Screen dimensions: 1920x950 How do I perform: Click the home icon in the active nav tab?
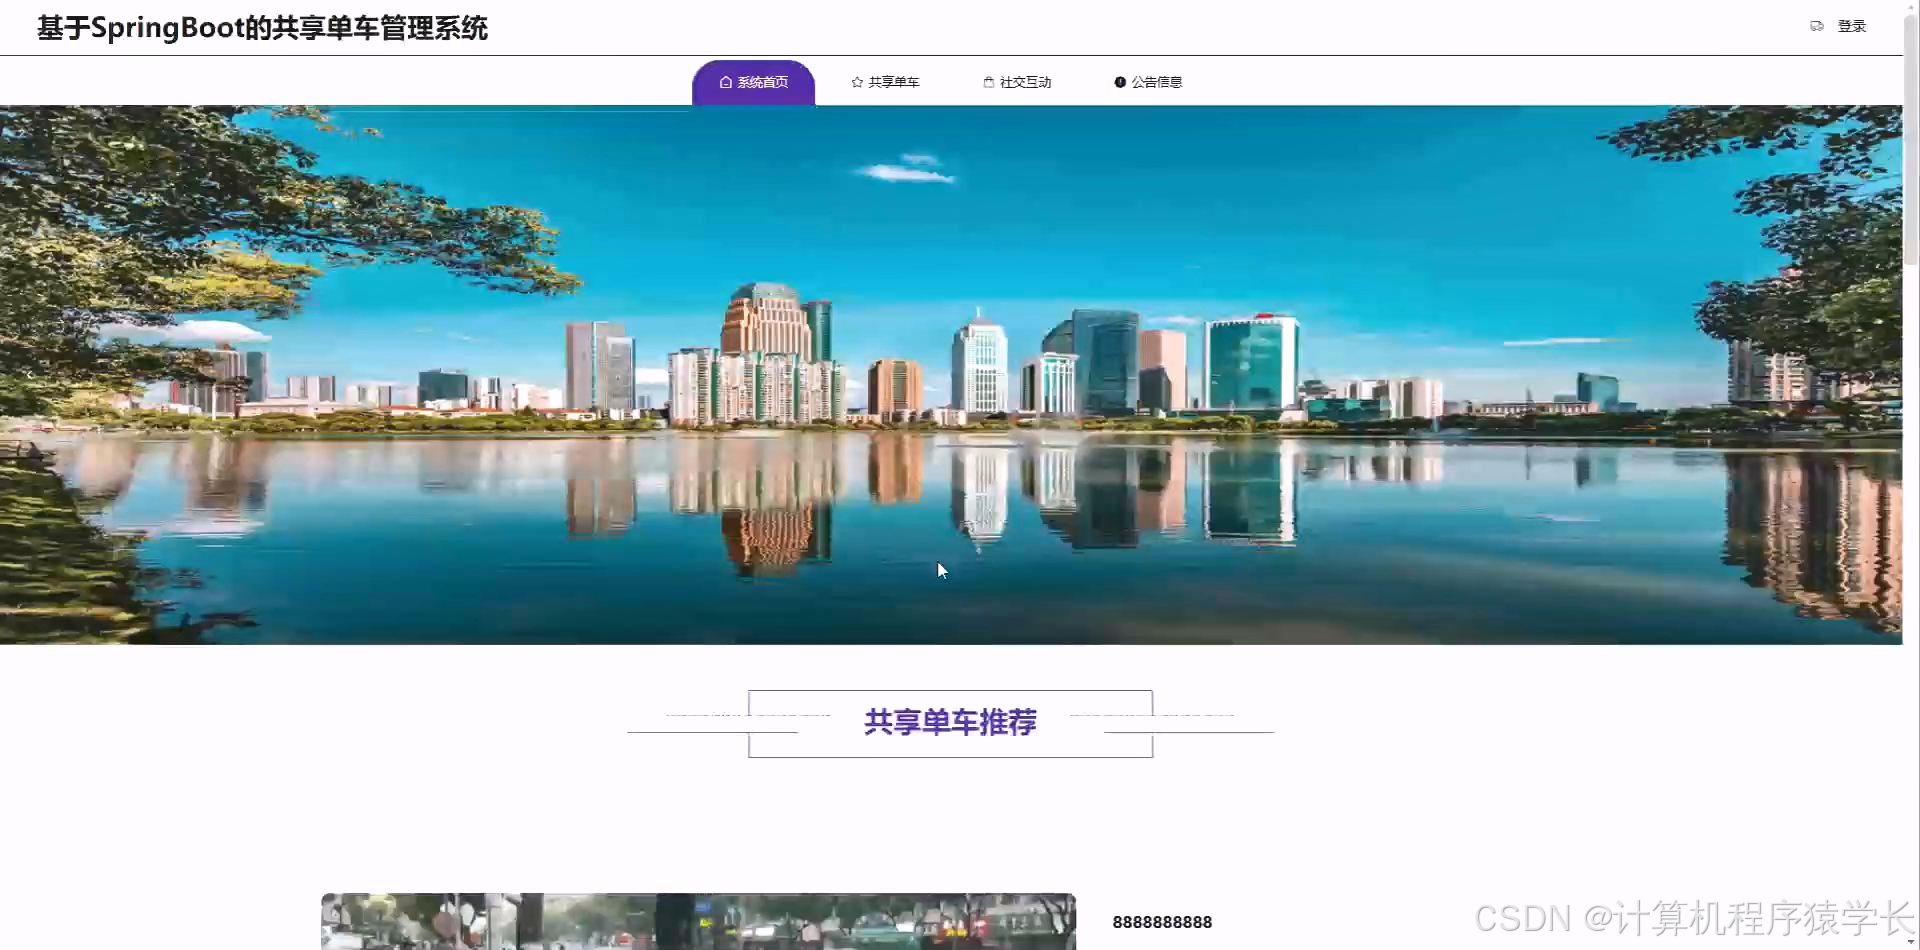click(725, 82)
